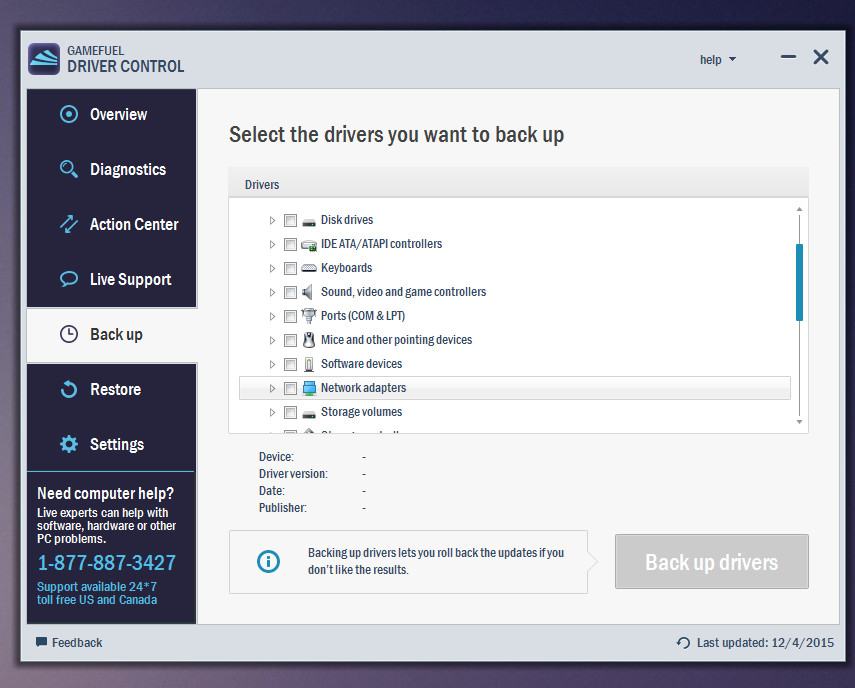Click the GameFuel Driver Control logo icon
The height and width of the screenshot is (688, 855).
[44, 59]
